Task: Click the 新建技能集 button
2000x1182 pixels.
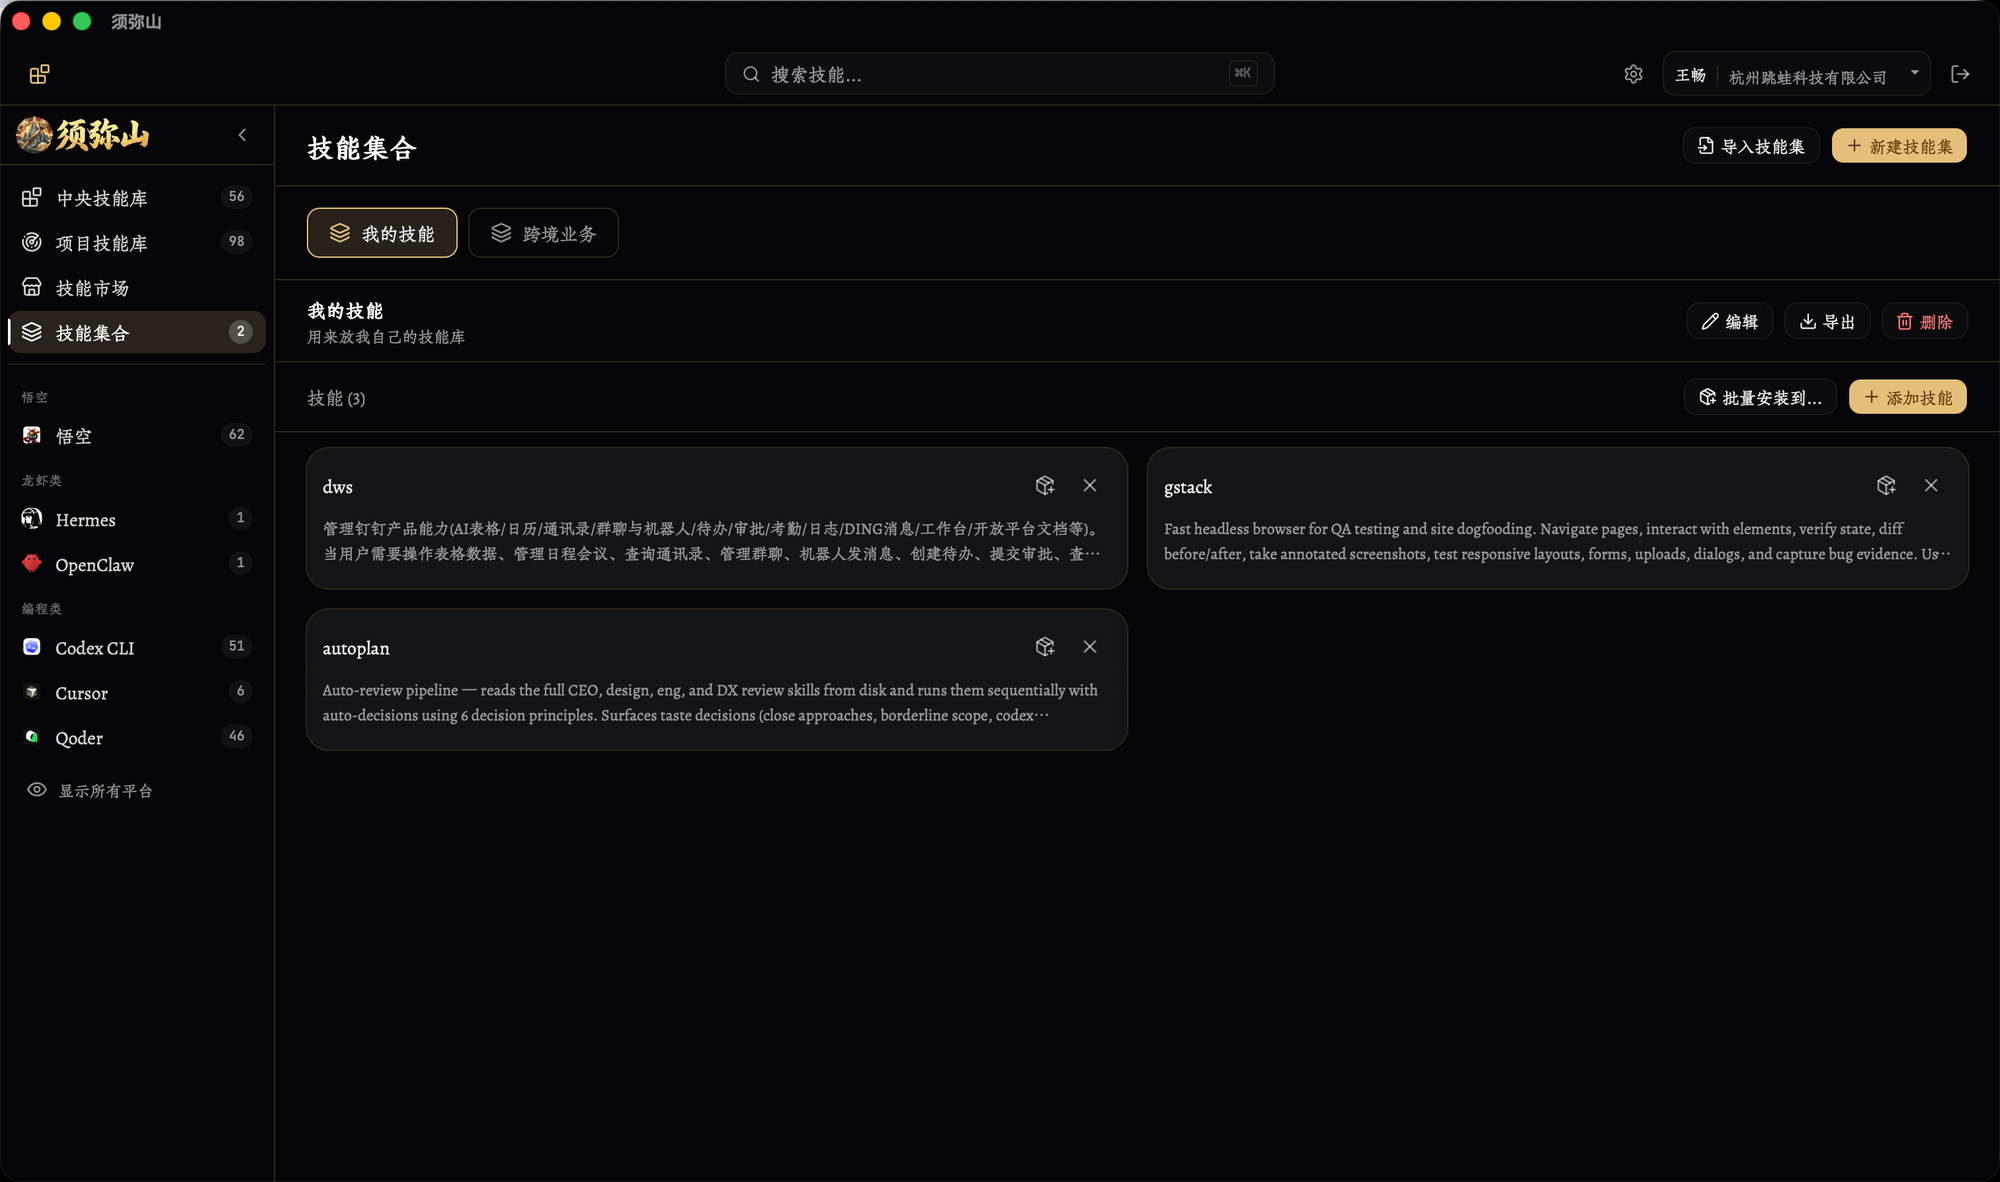Action: pos(1899,146)
